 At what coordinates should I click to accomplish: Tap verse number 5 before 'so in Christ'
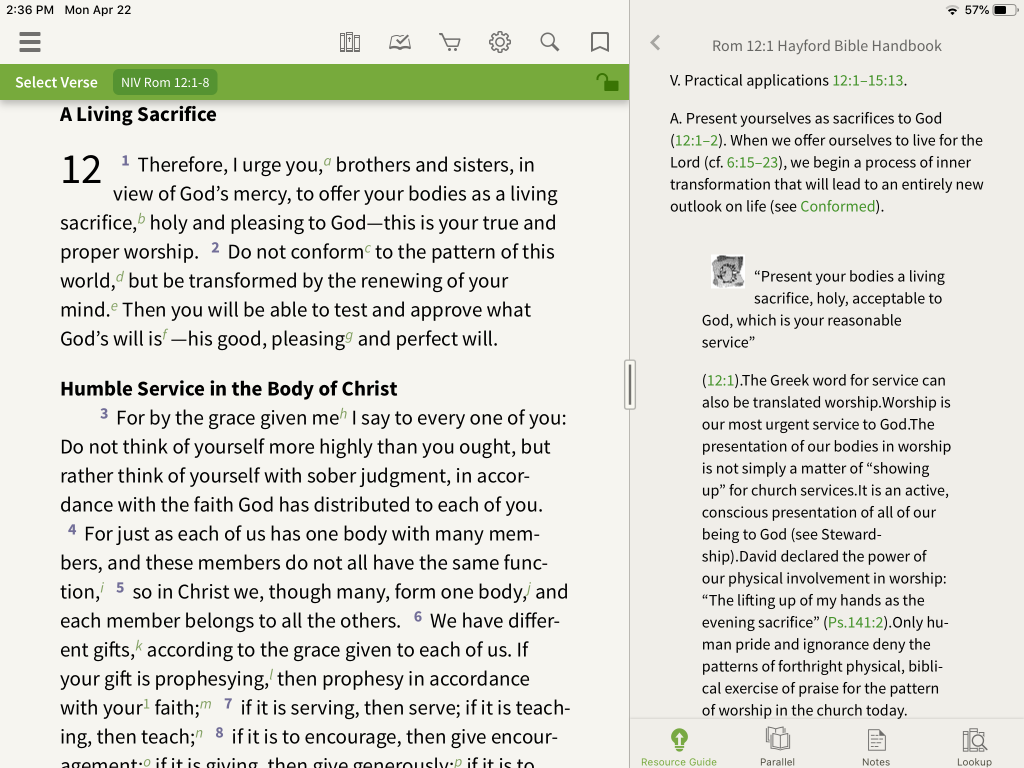pos(120,588)
